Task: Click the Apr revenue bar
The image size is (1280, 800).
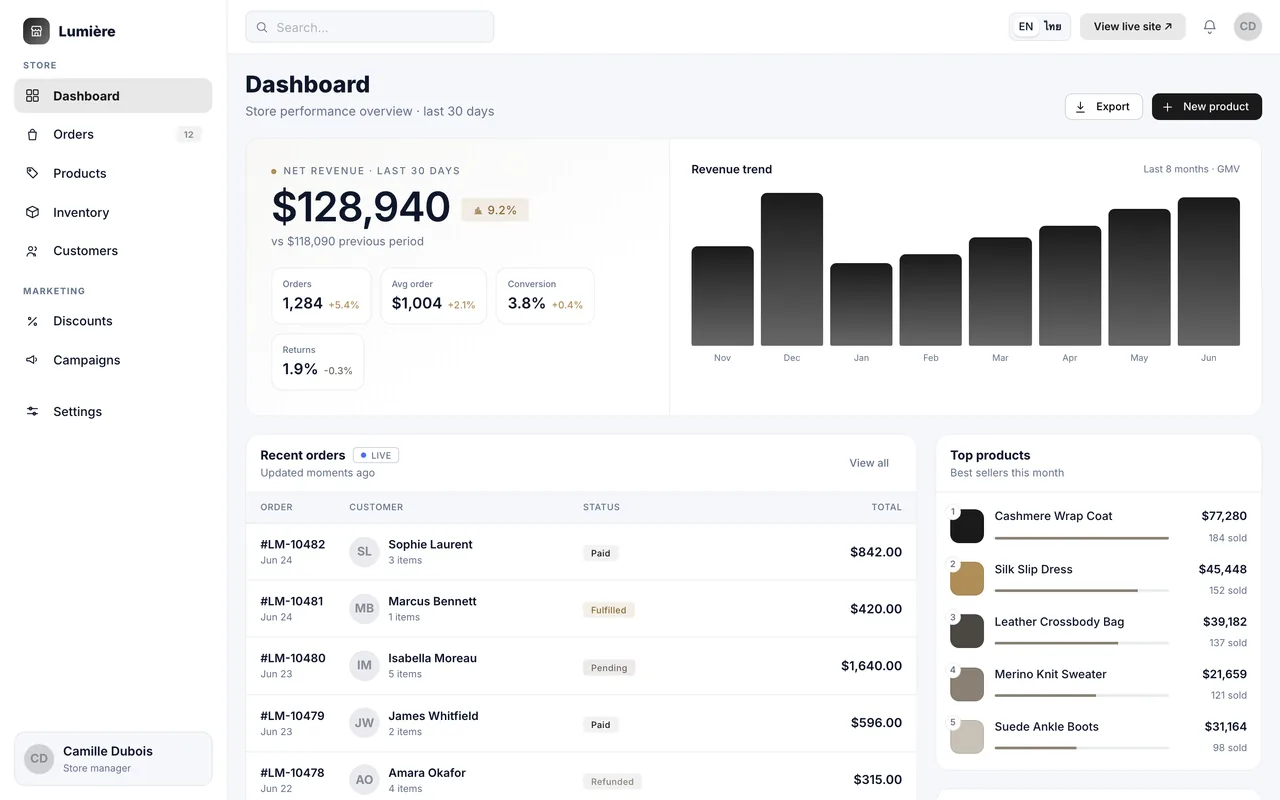Action: point(1070,286)
